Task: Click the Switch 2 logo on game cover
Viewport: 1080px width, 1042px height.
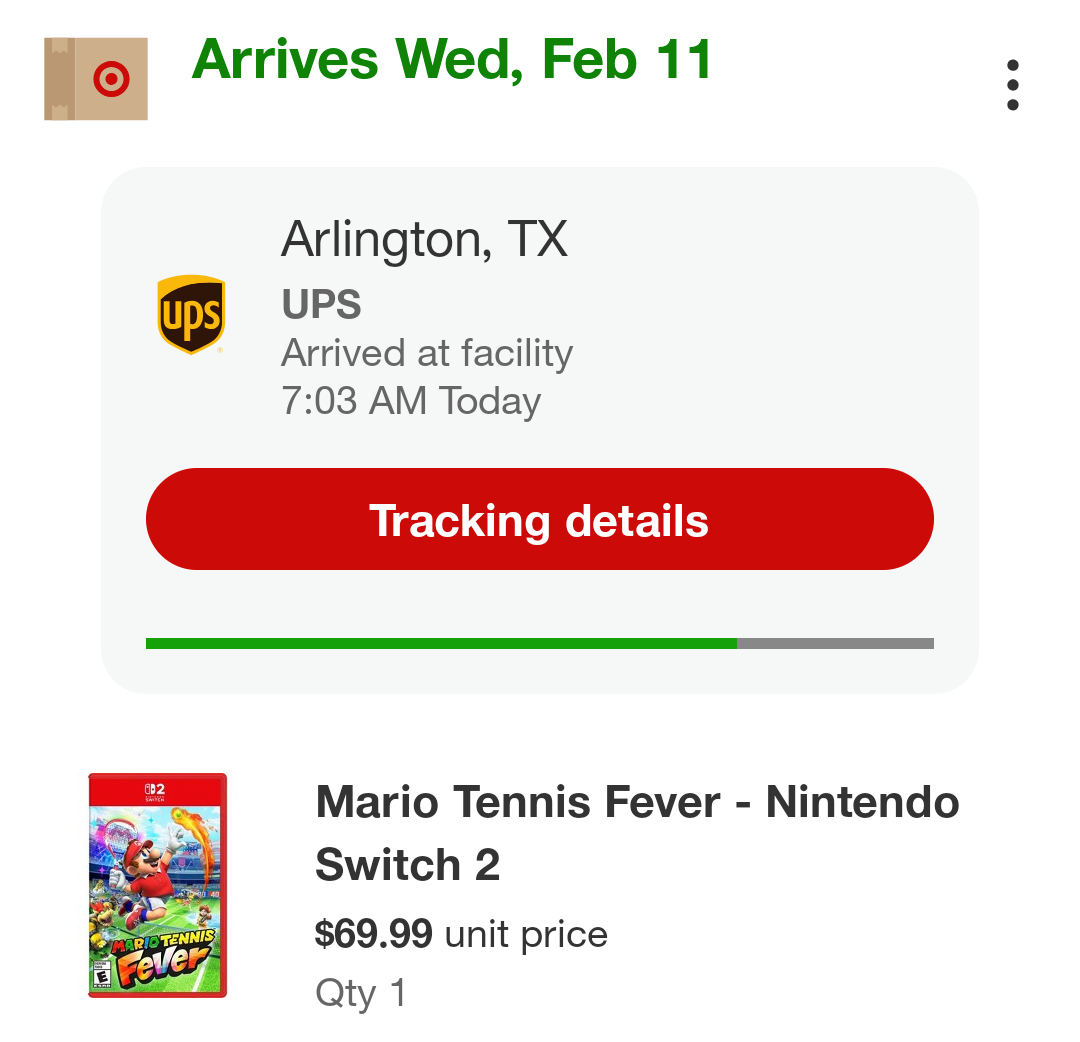Action: tap(156, 791)
